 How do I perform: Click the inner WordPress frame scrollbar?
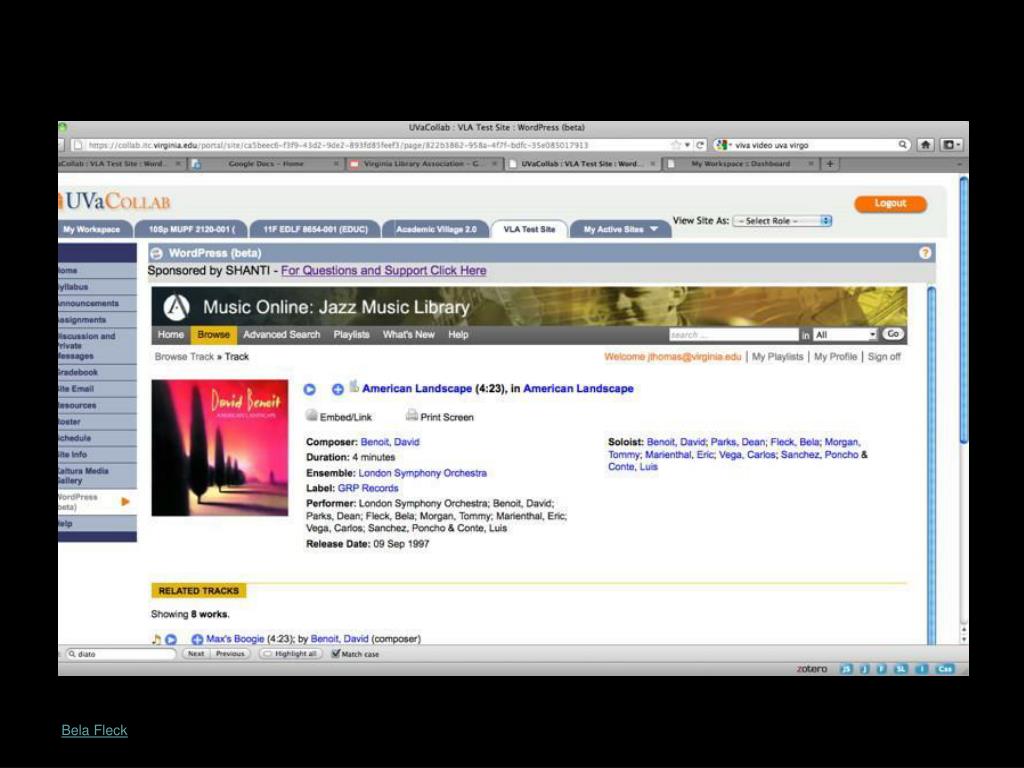931,465
